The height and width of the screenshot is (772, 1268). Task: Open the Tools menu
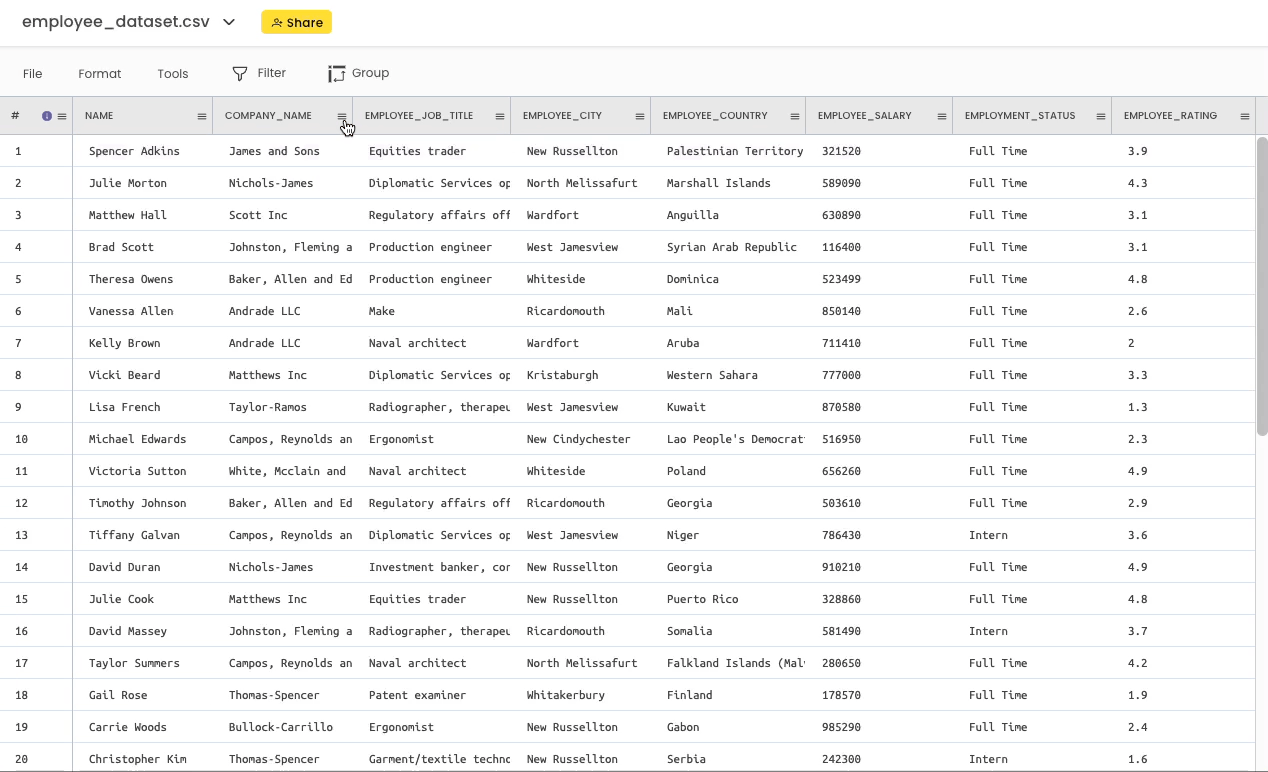[173, 74]
